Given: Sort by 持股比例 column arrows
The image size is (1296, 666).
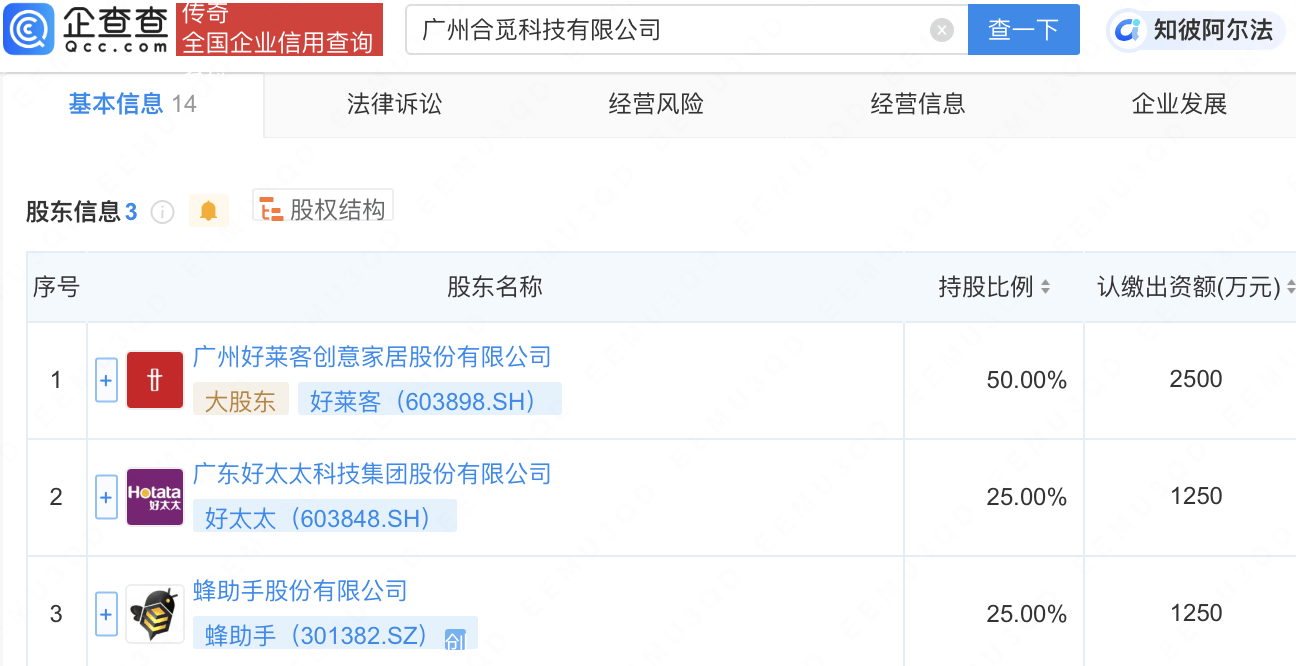Looking at the screenshot, I should coord(1045,288).
